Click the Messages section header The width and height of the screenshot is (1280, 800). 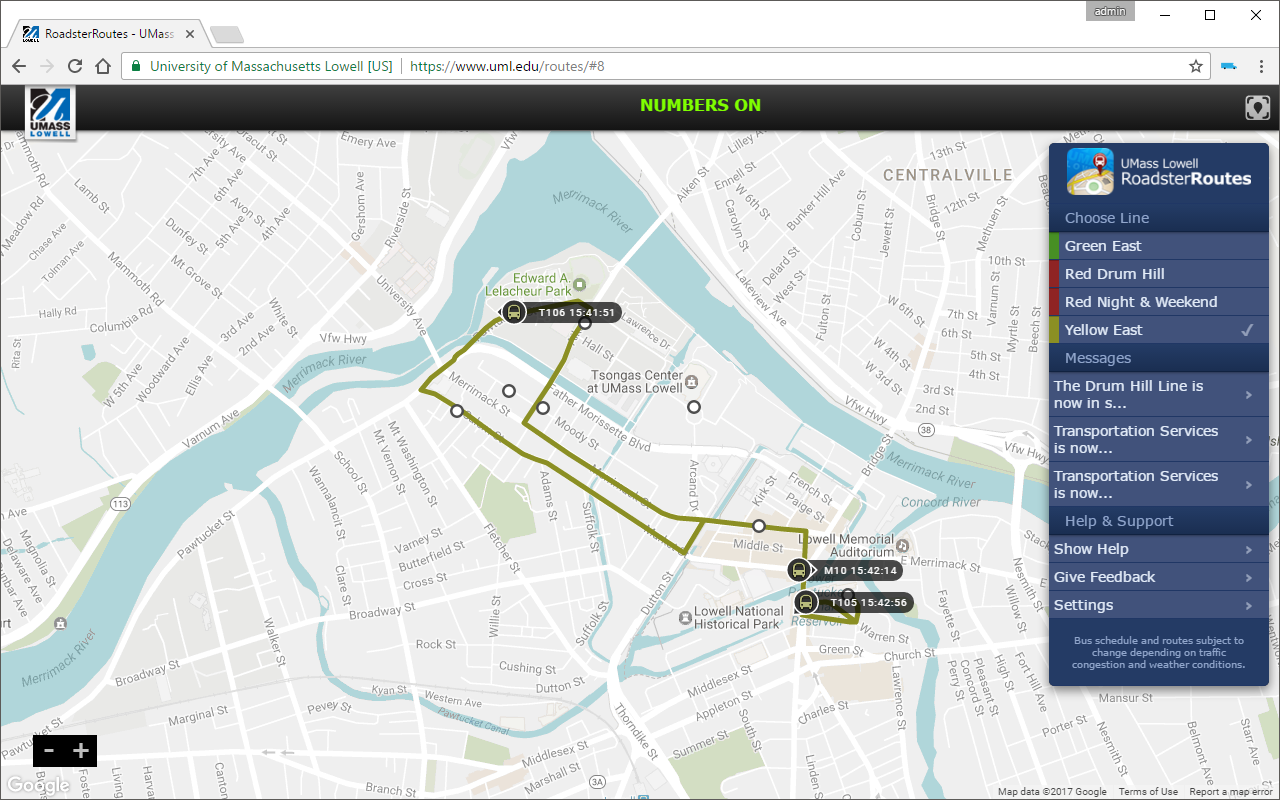click(1159, 358)
